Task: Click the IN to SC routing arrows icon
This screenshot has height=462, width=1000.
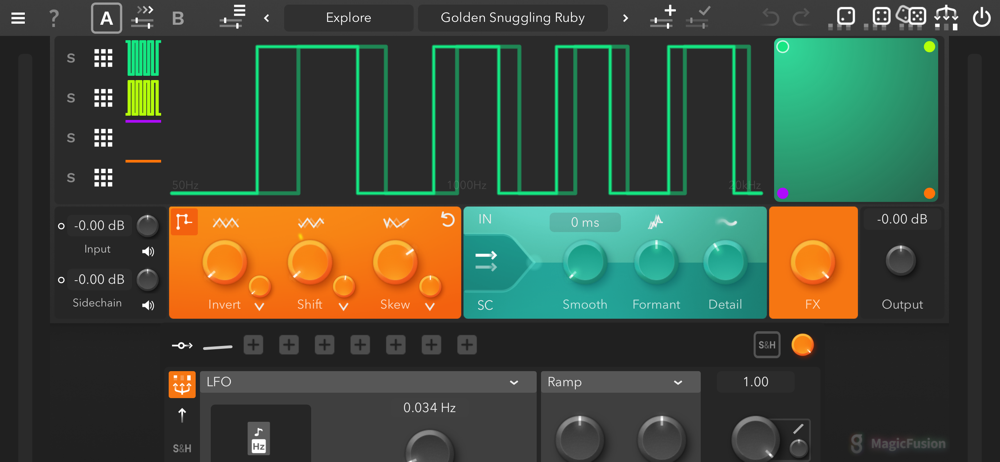Action: click(485, 260)
